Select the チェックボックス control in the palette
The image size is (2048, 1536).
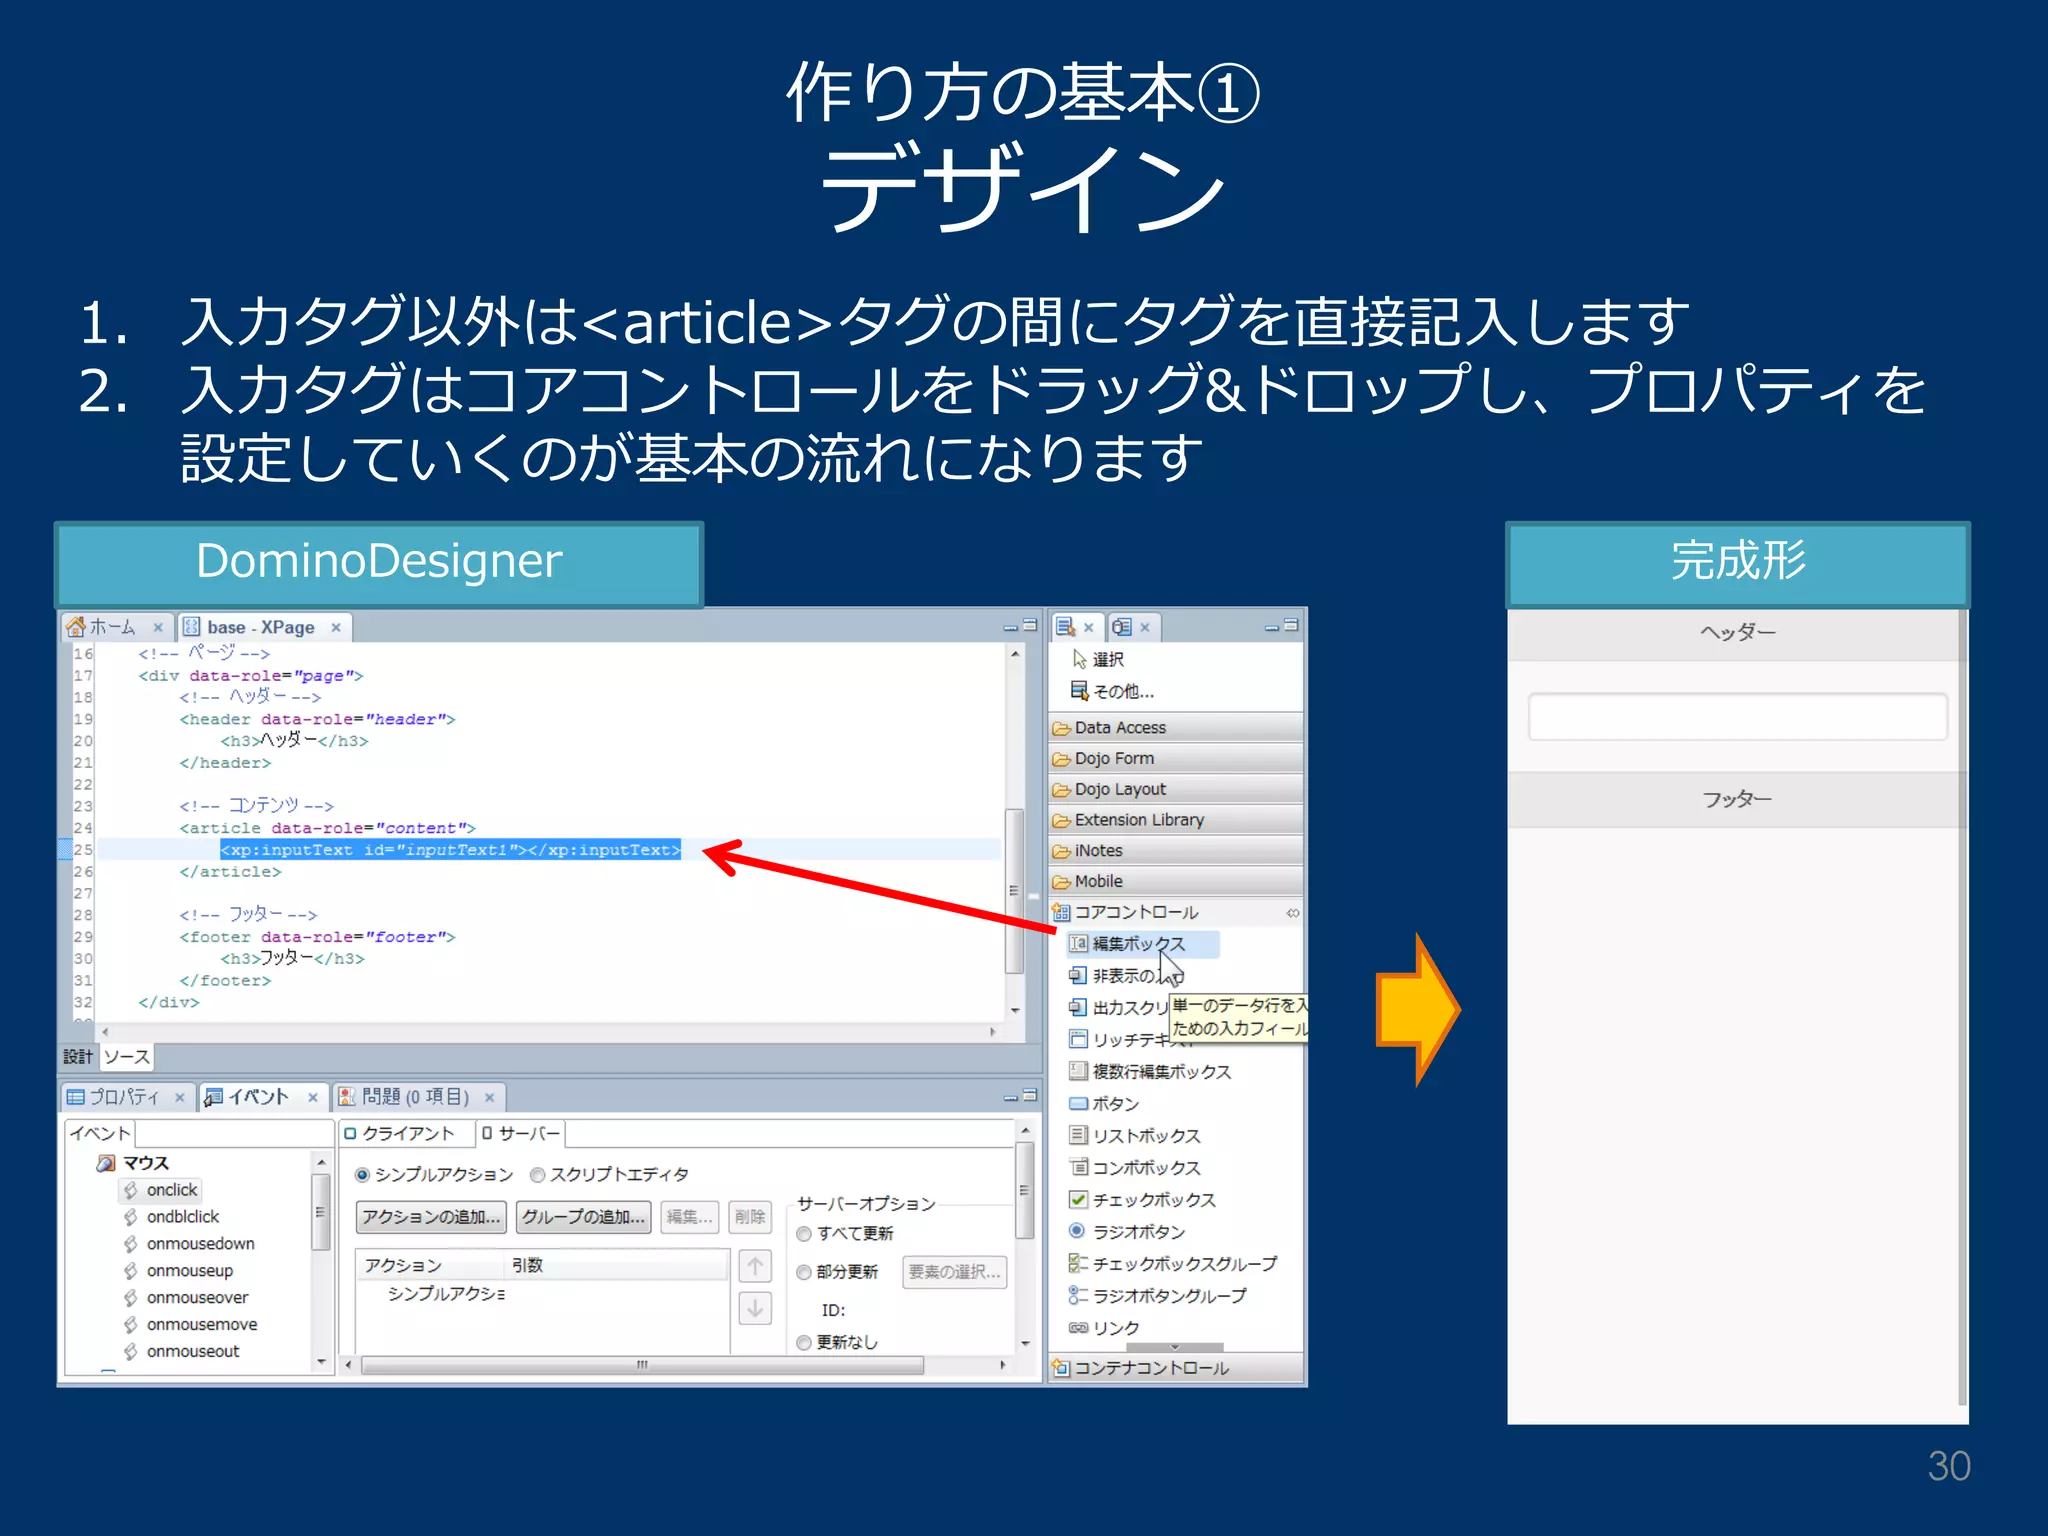coord(1142,1199)
